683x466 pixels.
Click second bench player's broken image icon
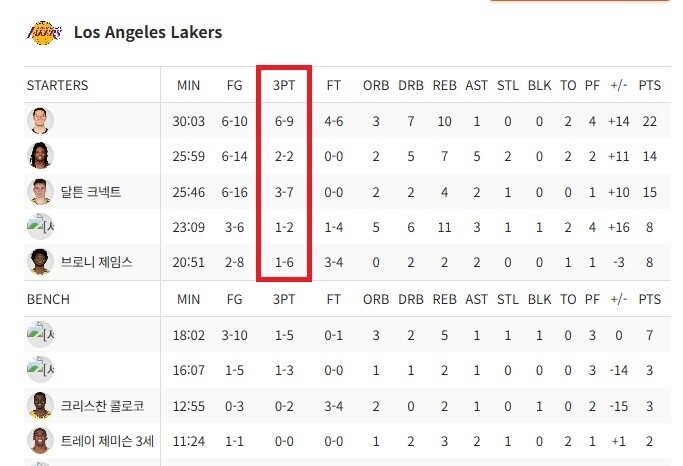[40, 370]
